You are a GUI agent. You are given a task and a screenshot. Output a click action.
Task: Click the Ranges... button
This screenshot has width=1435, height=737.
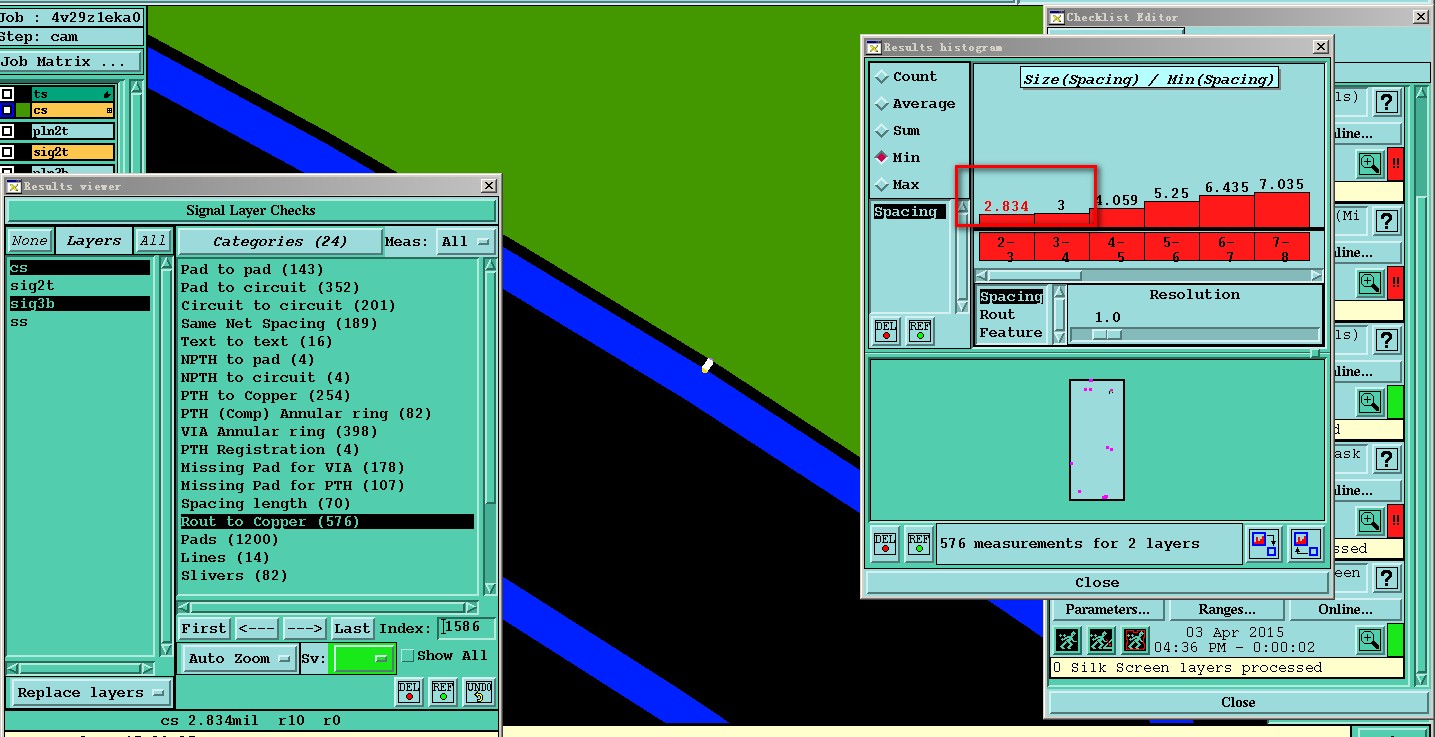(1227, 609)
